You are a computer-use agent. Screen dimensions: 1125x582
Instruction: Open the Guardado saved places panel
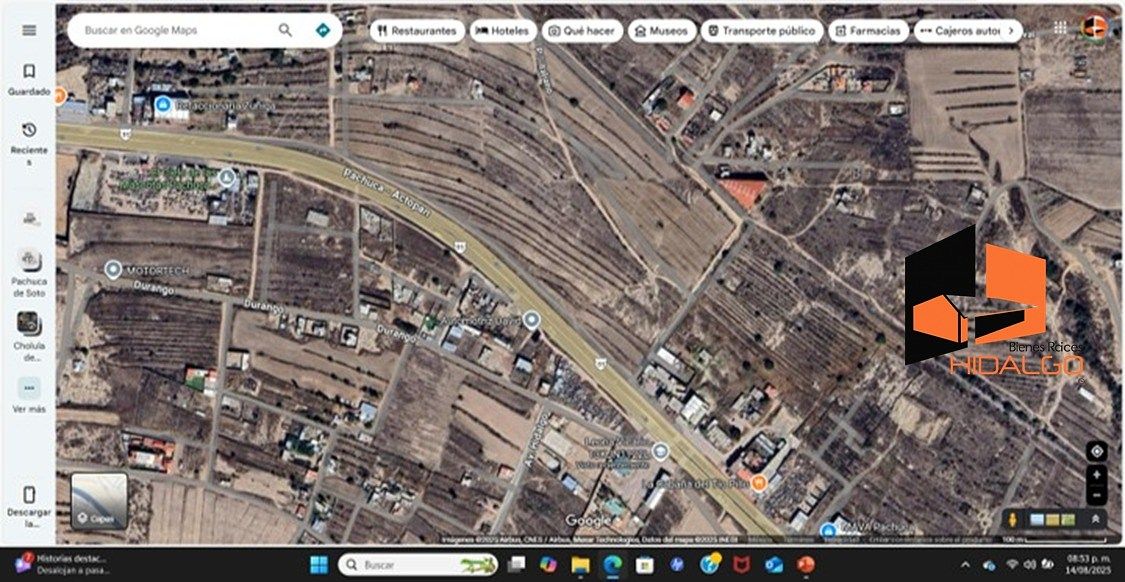[29, 78]
